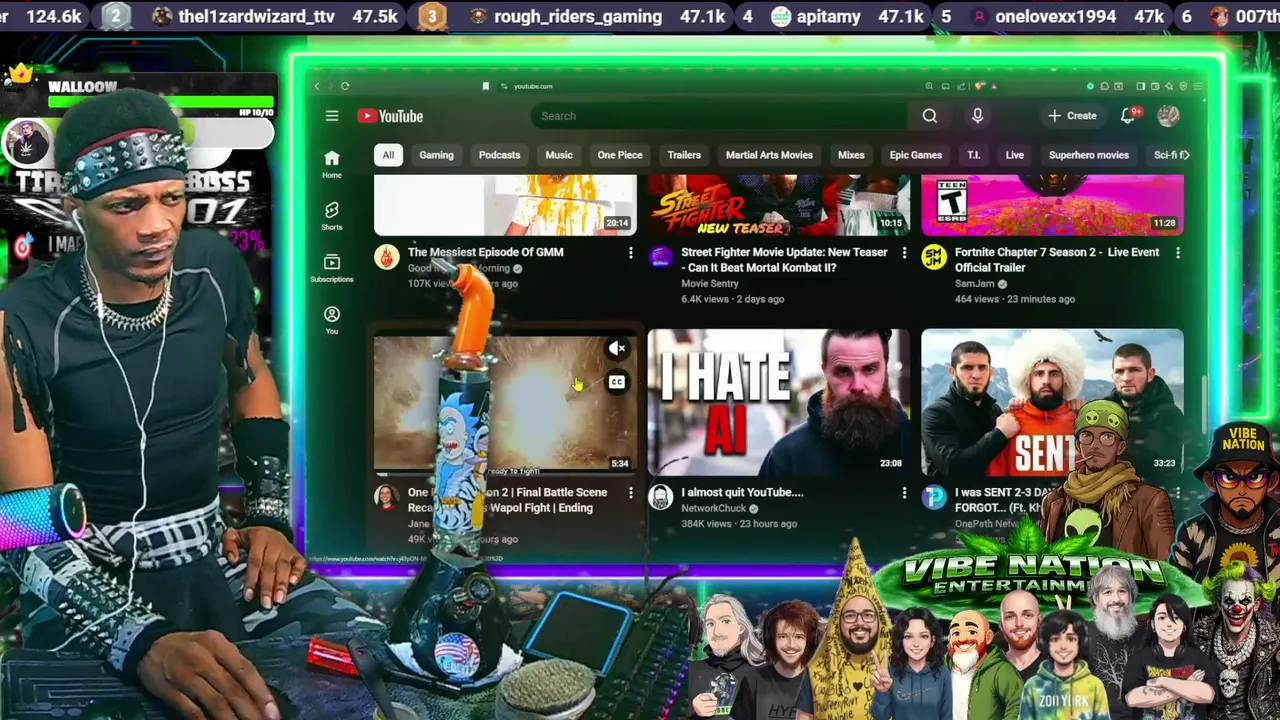
Task: Click '6.4K views • 2 days ago' text
Action: pos(733,299)
